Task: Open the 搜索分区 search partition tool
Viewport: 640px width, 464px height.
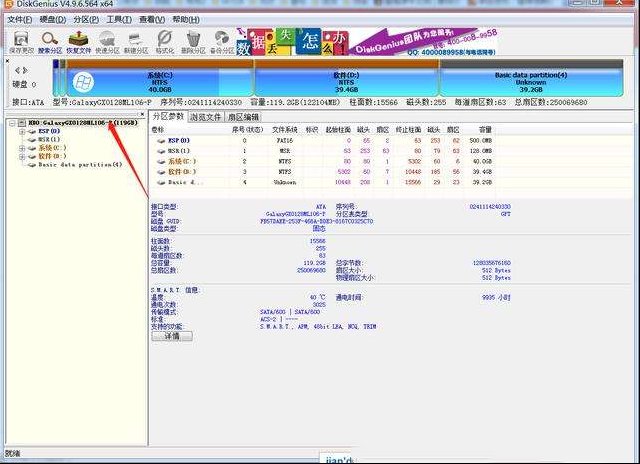Action: point(50,42)
